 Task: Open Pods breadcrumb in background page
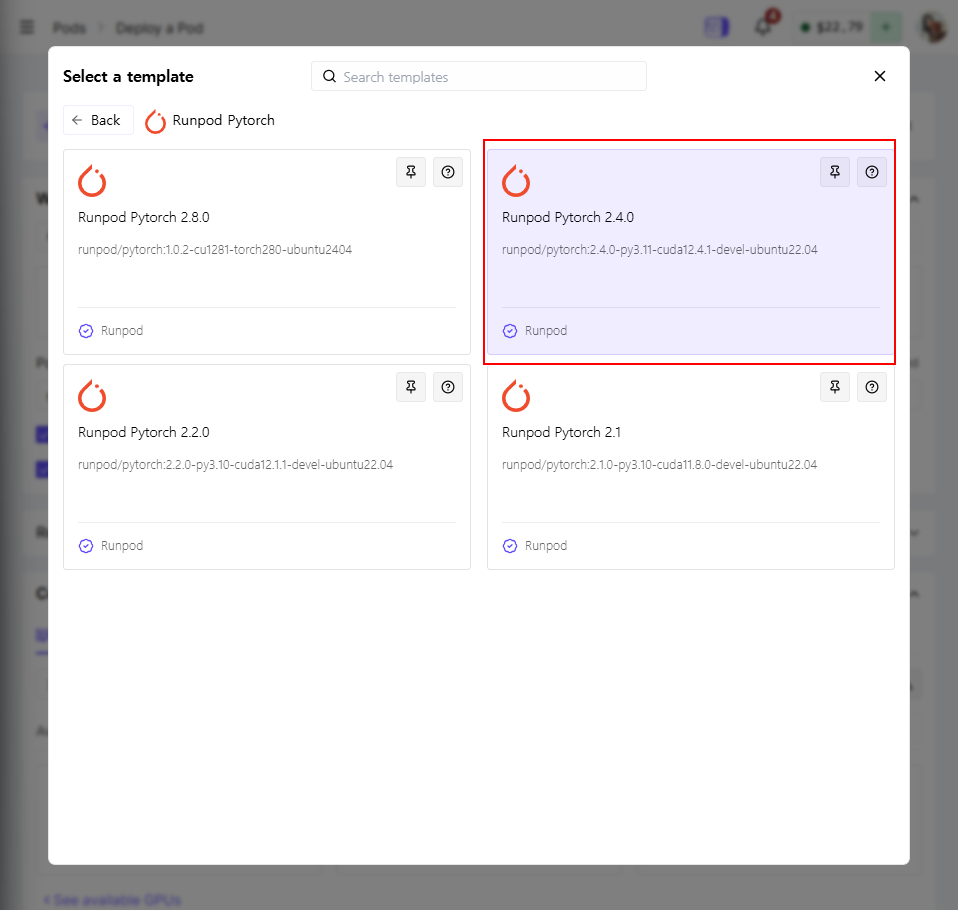(x=69, y=28)
